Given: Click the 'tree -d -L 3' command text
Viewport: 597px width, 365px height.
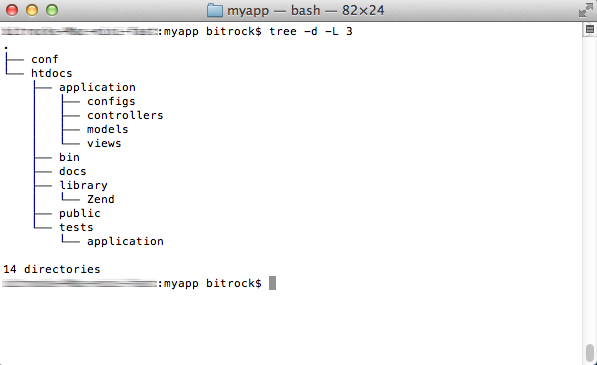Looking at the screenshot, I should point(311,31).
